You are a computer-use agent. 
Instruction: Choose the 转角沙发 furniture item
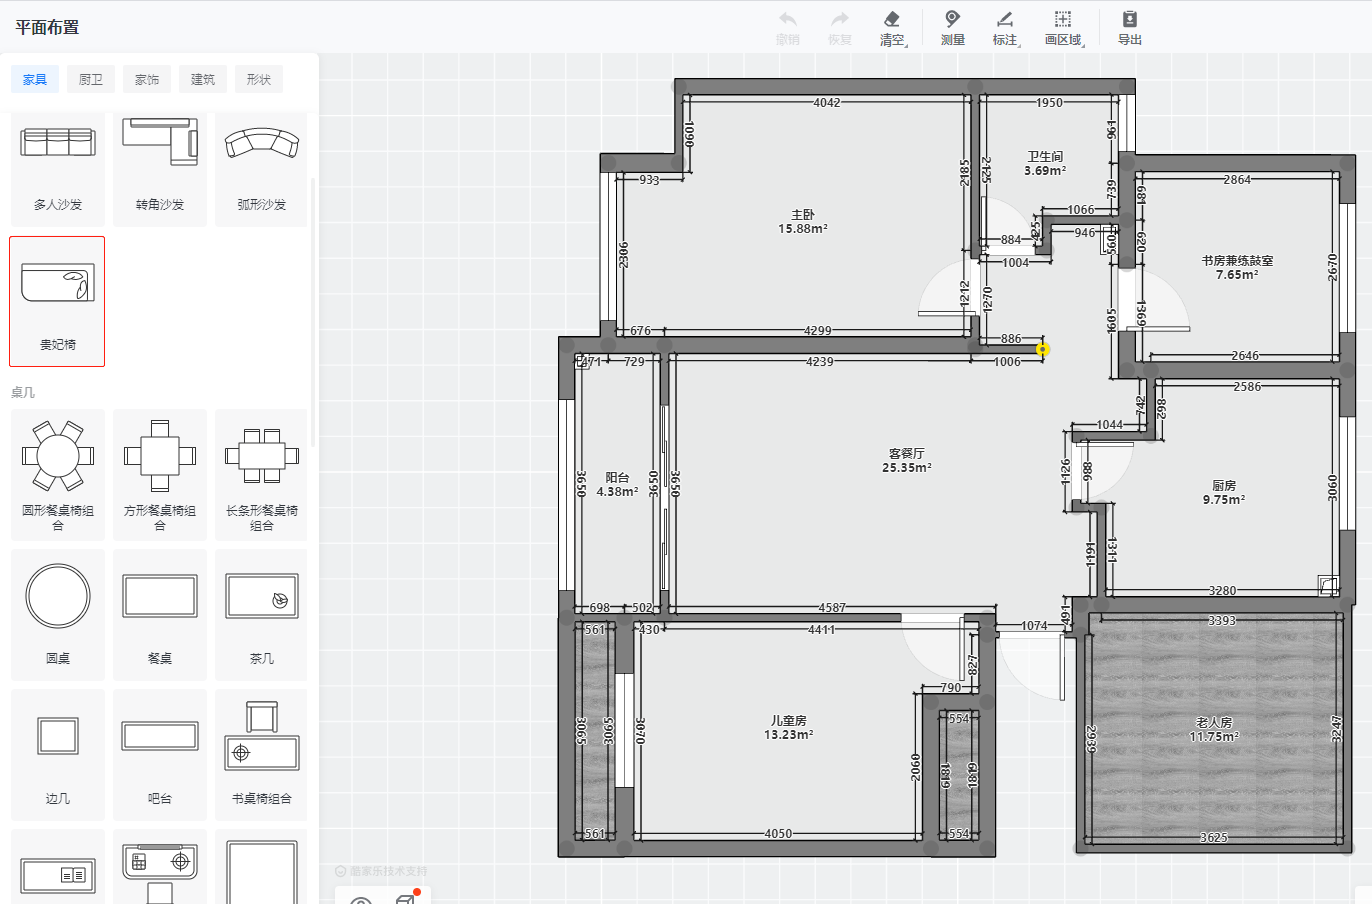[x=160, y=168]
